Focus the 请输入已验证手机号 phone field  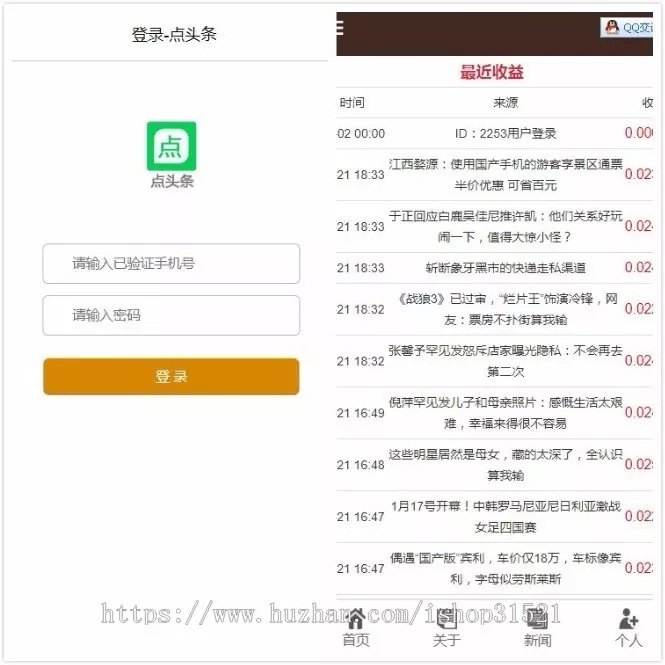[x=171, y=263]
